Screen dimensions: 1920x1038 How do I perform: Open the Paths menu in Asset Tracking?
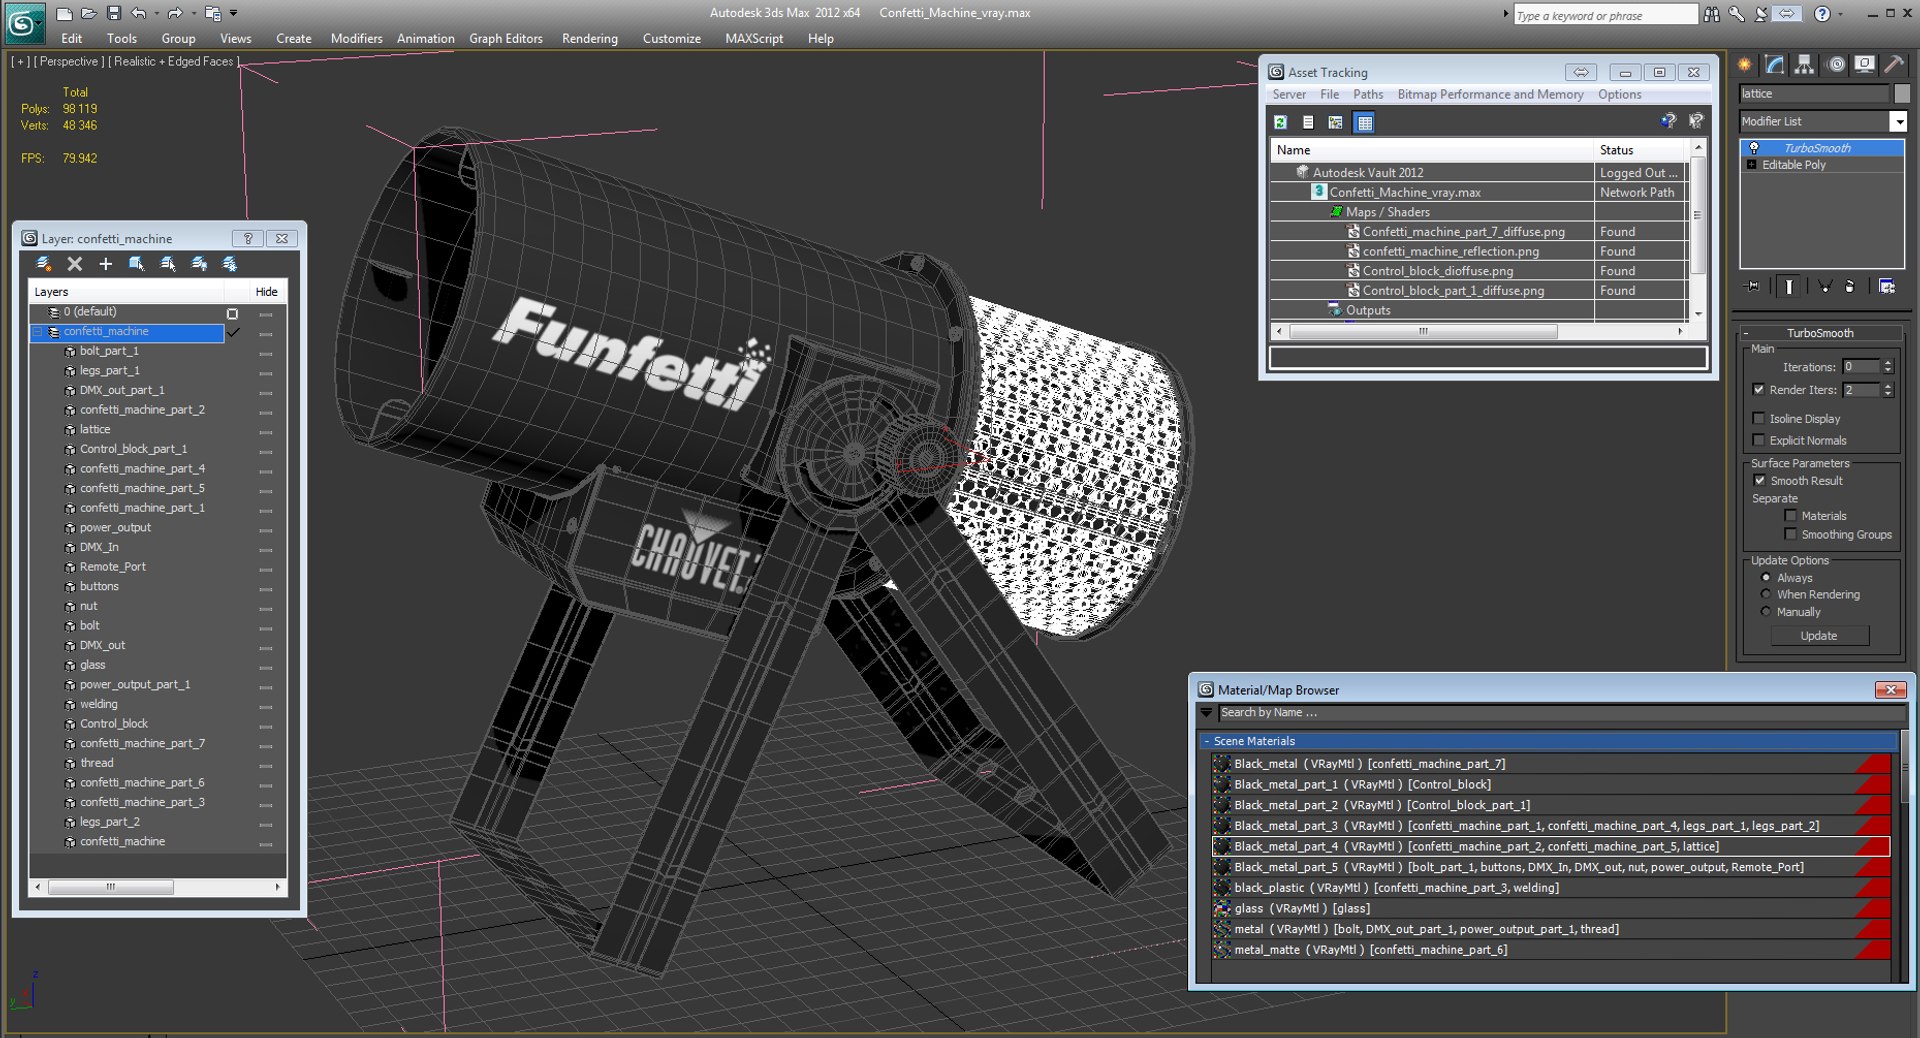click(1368, 95)
